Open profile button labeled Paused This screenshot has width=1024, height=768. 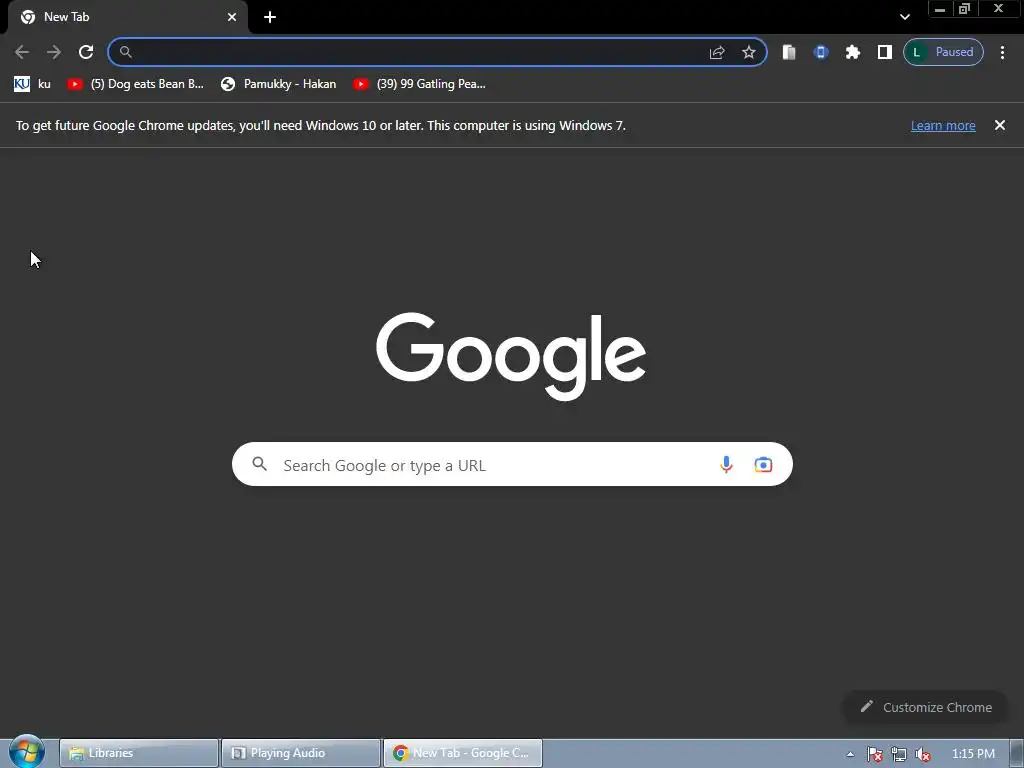[x=943, y=52]
